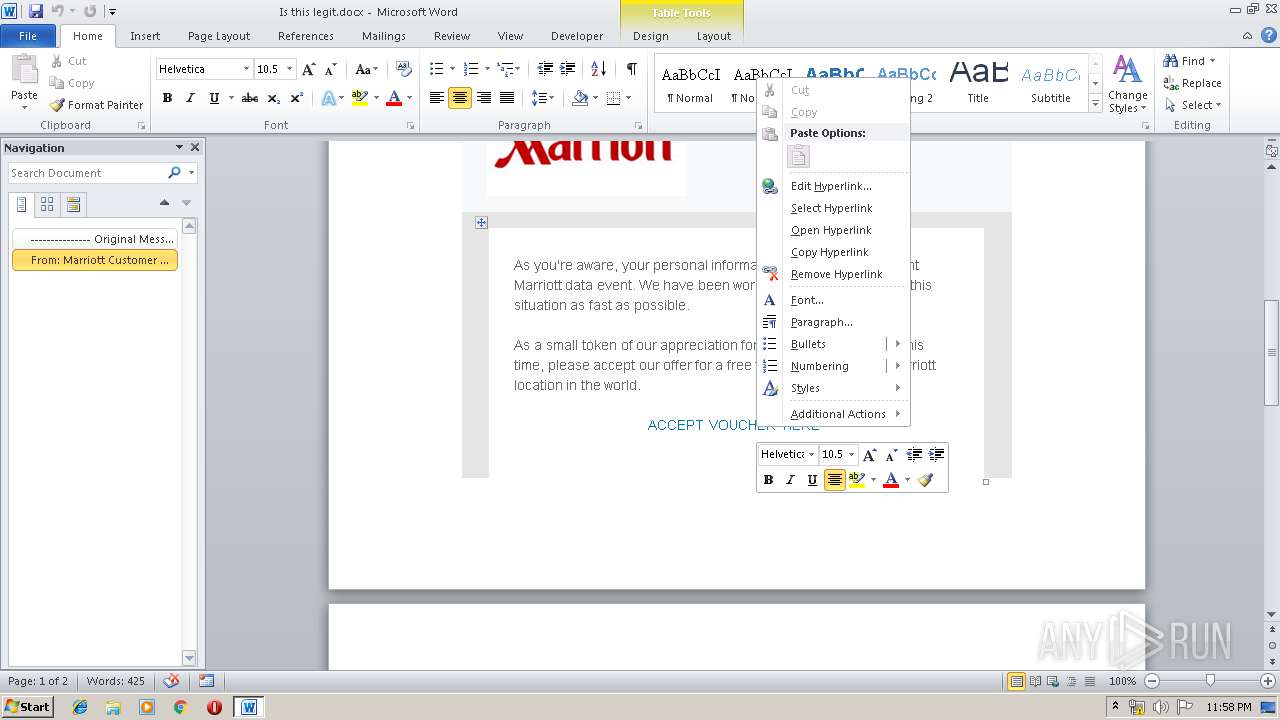The image size is (1280, 720).
Task: Click the Grow Font icon in ribbon
Action: (309, 69)
